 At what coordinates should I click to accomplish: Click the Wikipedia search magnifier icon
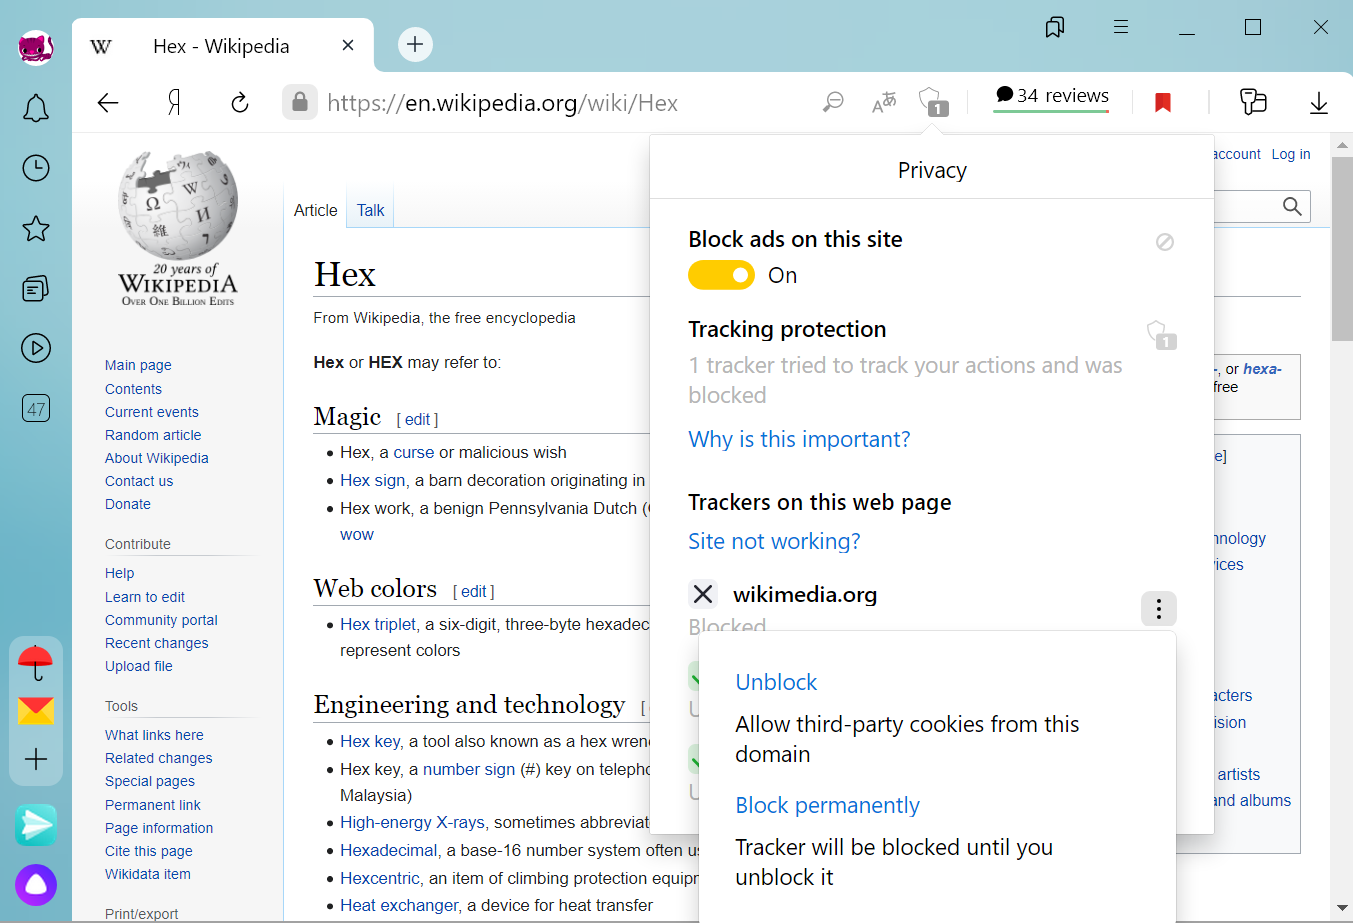click(1292, 206)
